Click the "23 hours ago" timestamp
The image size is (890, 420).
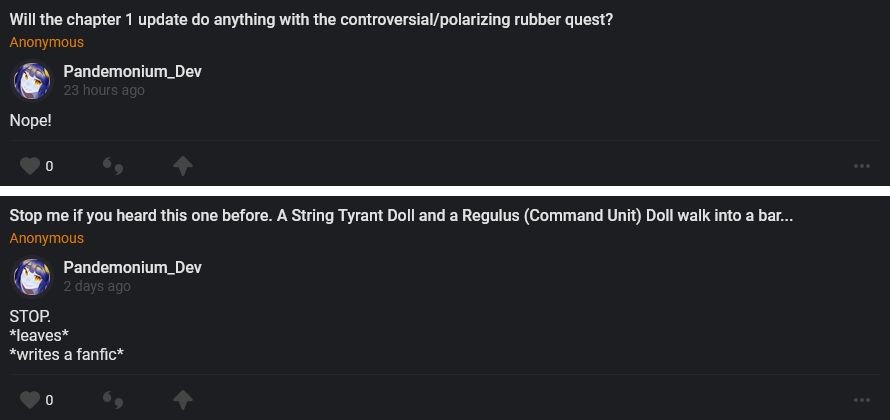(x=104, y=90)
